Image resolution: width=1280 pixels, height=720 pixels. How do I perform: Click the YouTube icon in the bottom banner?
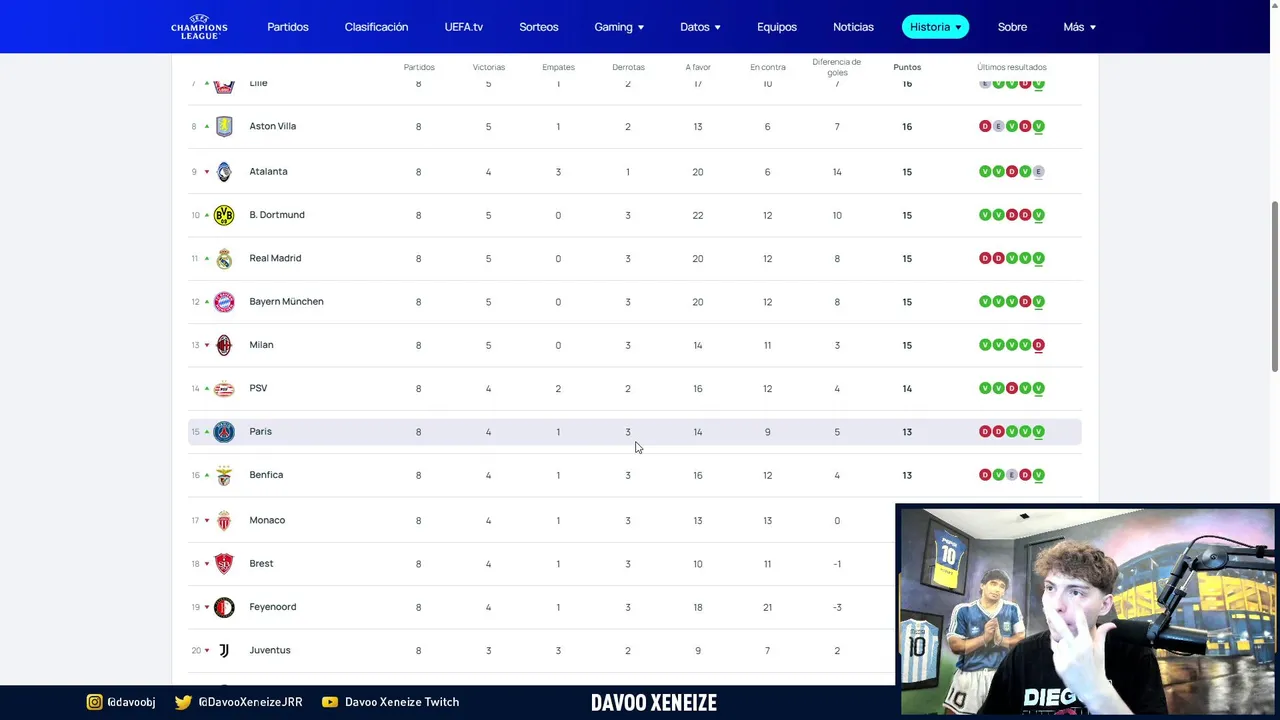[x=330, y=702]
